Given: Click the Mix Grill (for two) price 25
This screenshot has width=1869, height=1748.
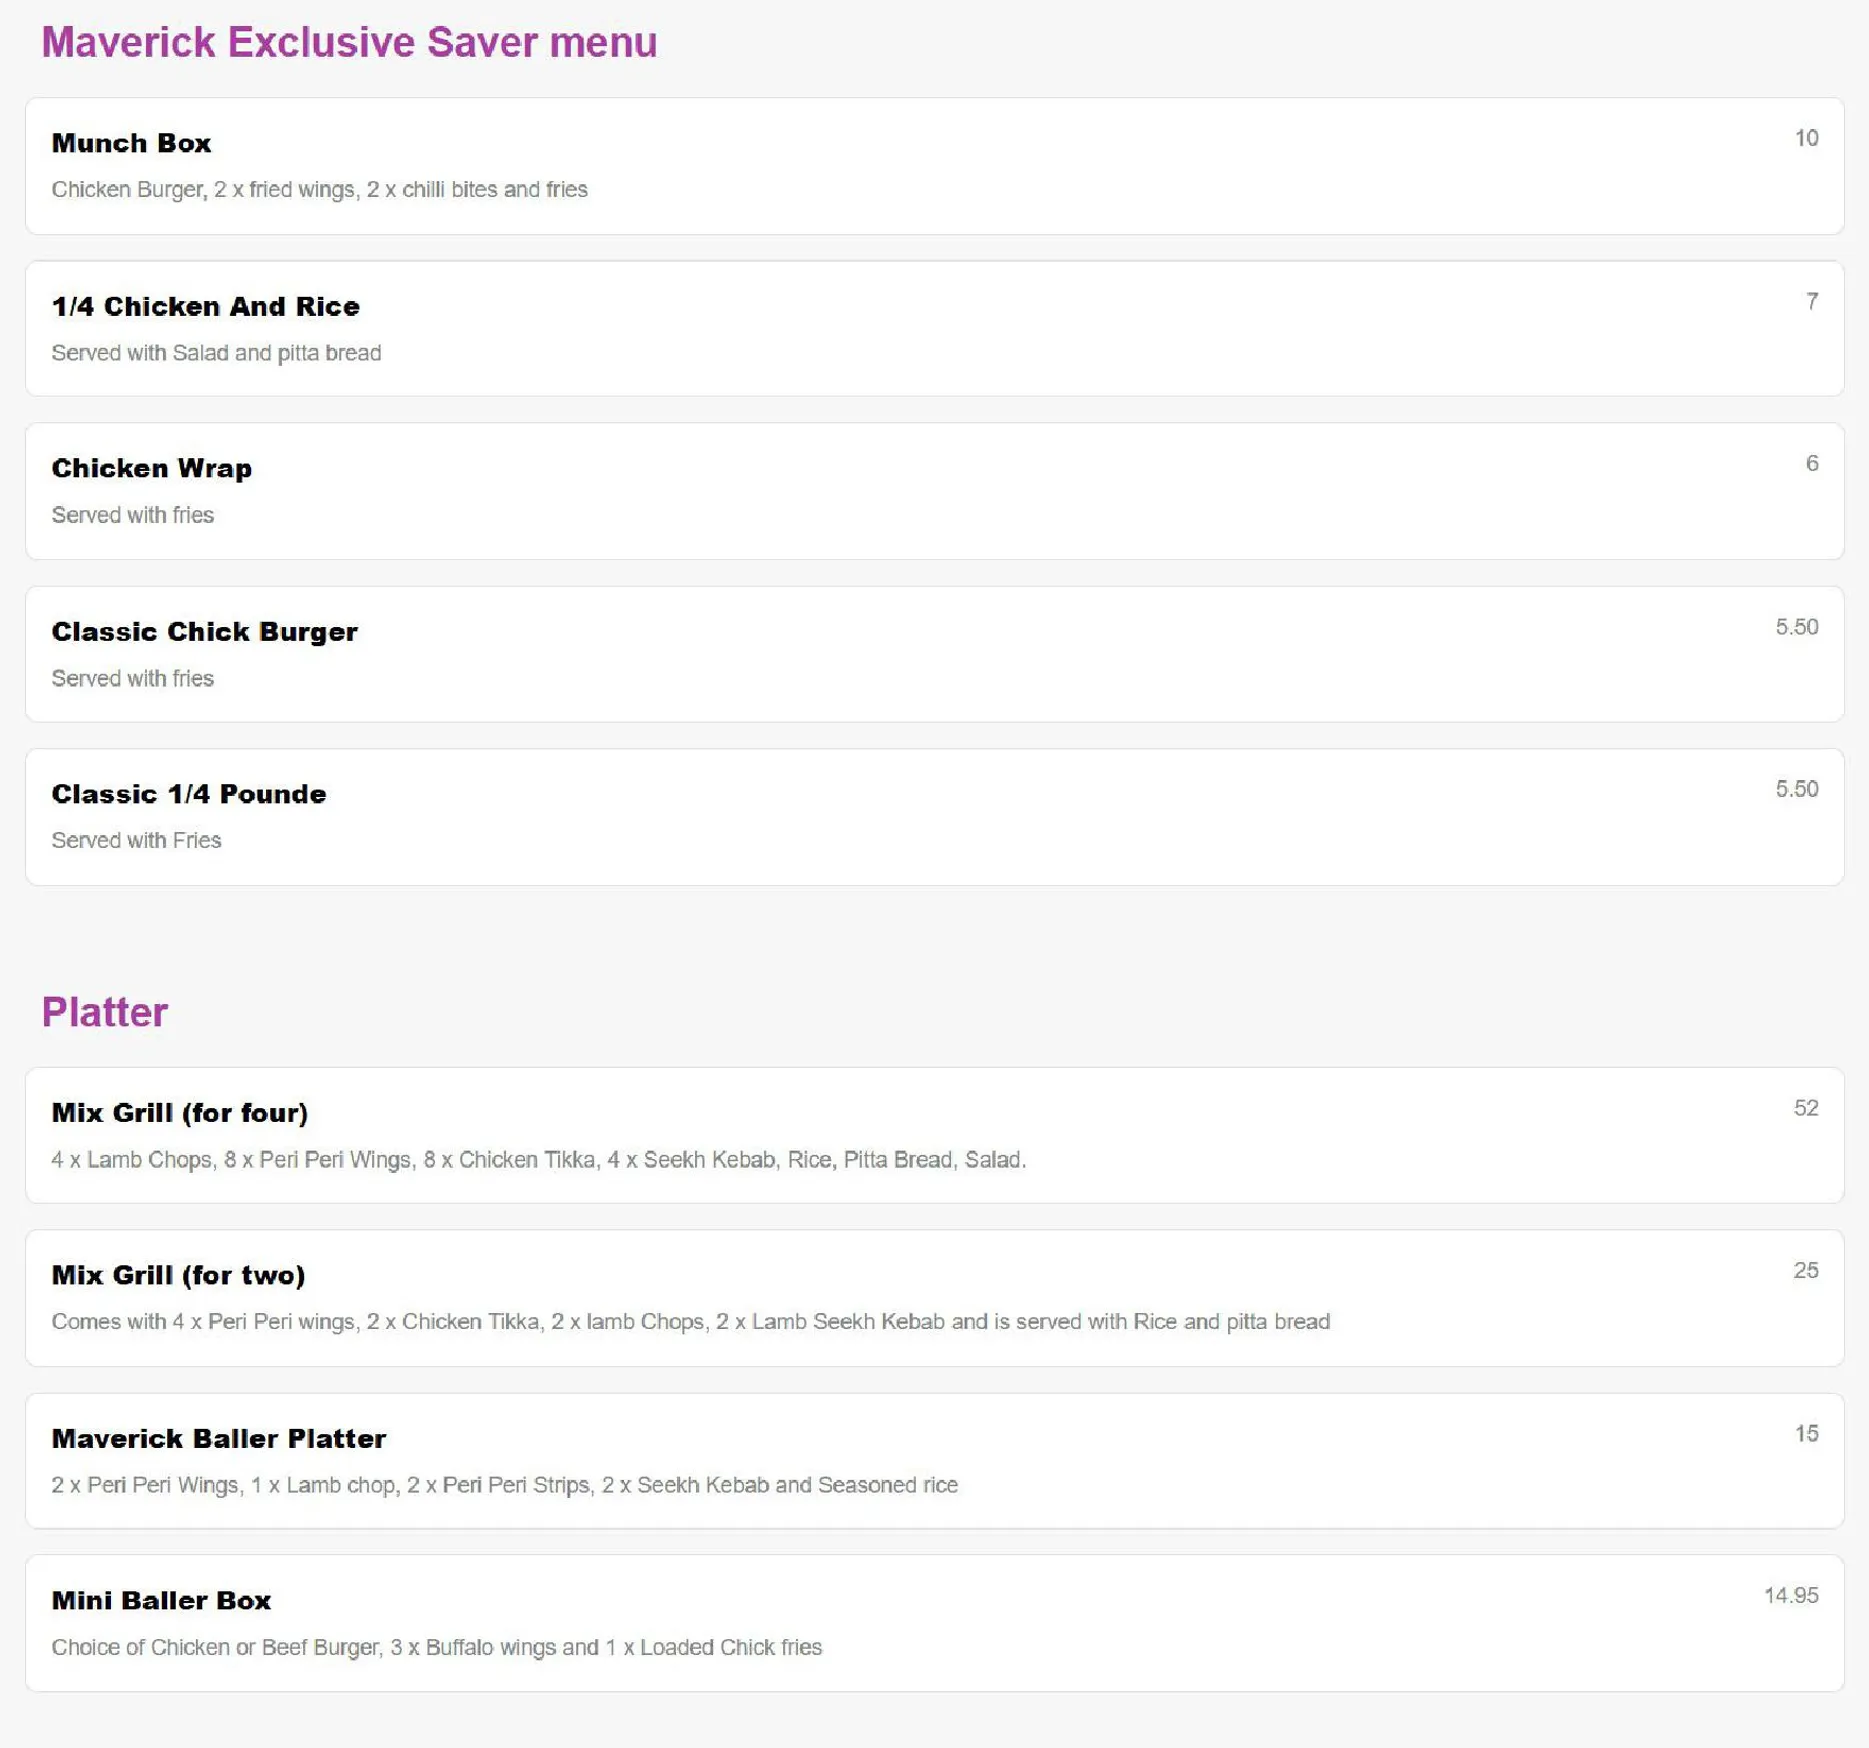Looking at the screenshot, I should (1806, 1270).
